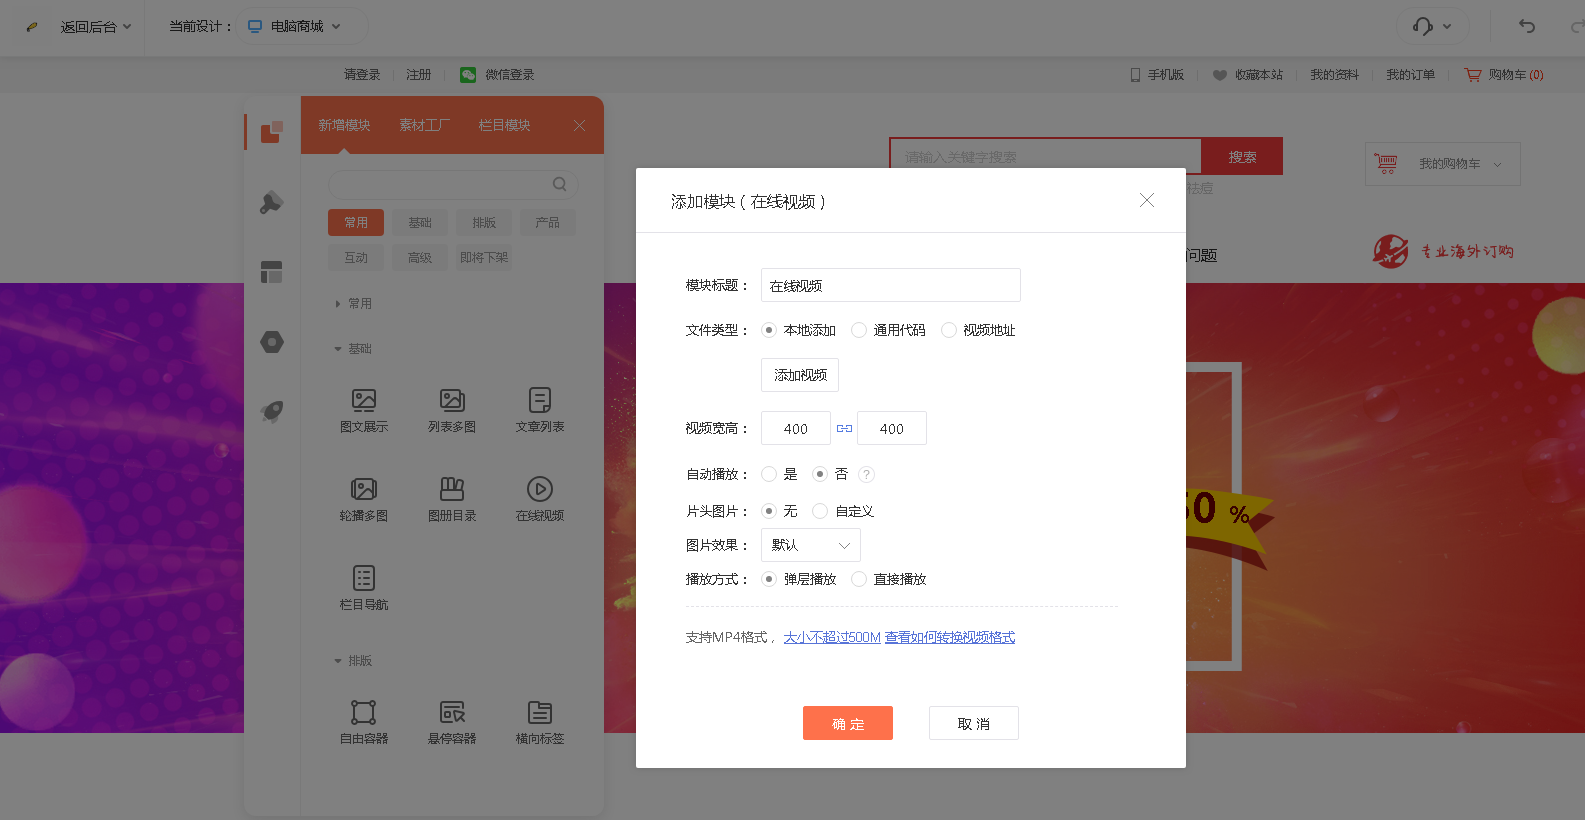Set 自动播放 to 否

tap(820, 474)
